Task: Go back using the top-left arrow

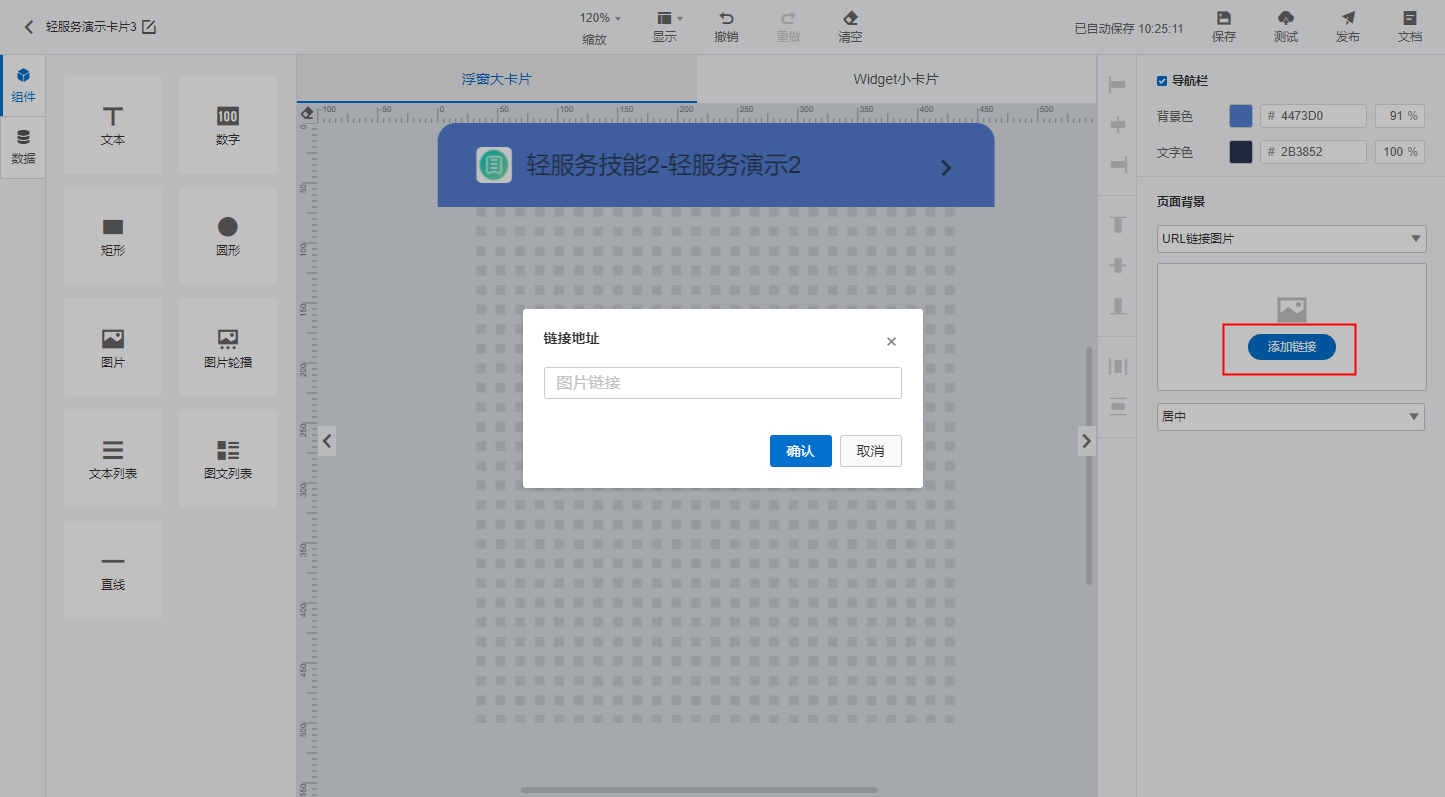Action: click(29, 27)
